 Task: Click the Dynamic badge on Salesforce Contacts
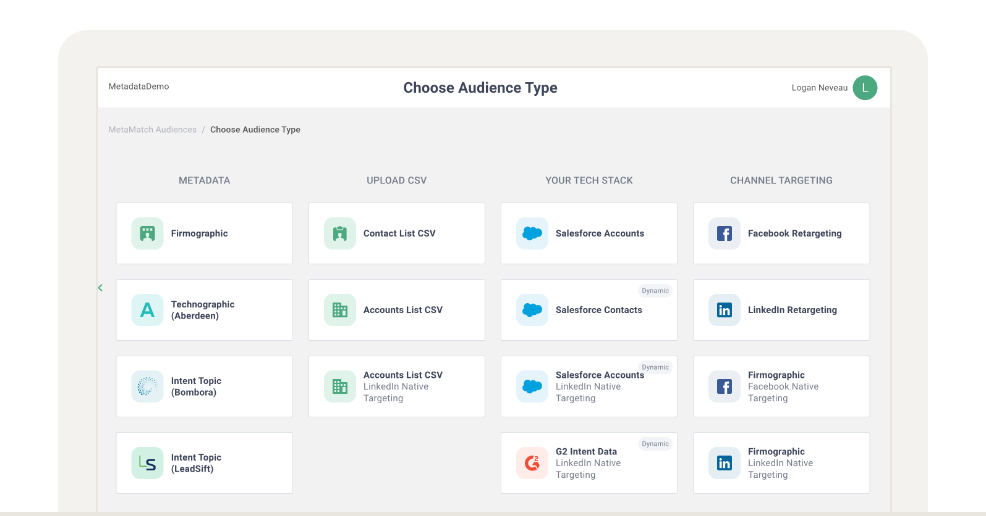655,290
